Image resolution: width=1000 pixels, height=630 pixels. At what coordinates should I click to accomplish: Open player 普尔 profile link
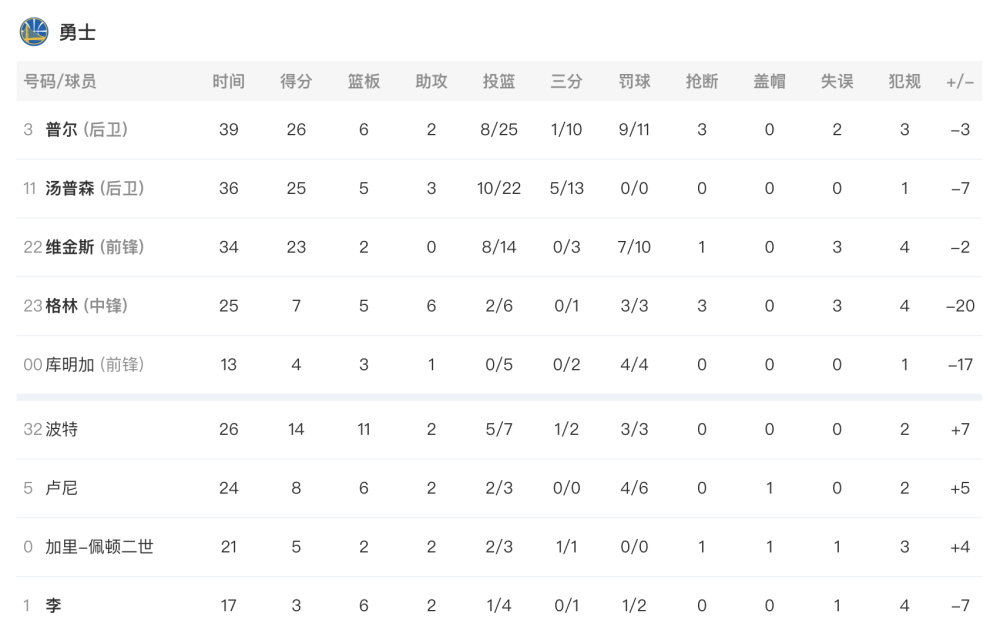(x=61, y=129)
